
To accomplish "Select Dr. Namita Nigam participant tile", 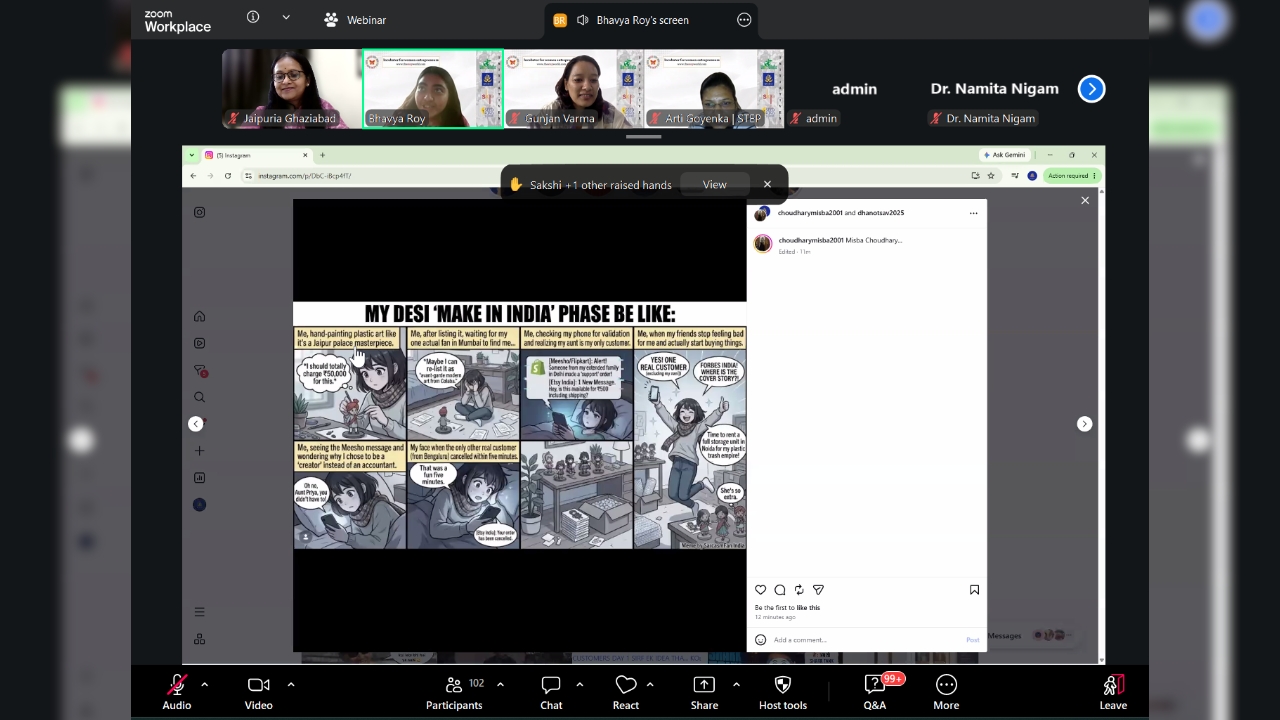I will pyautogui.click(x=994, y=89).
